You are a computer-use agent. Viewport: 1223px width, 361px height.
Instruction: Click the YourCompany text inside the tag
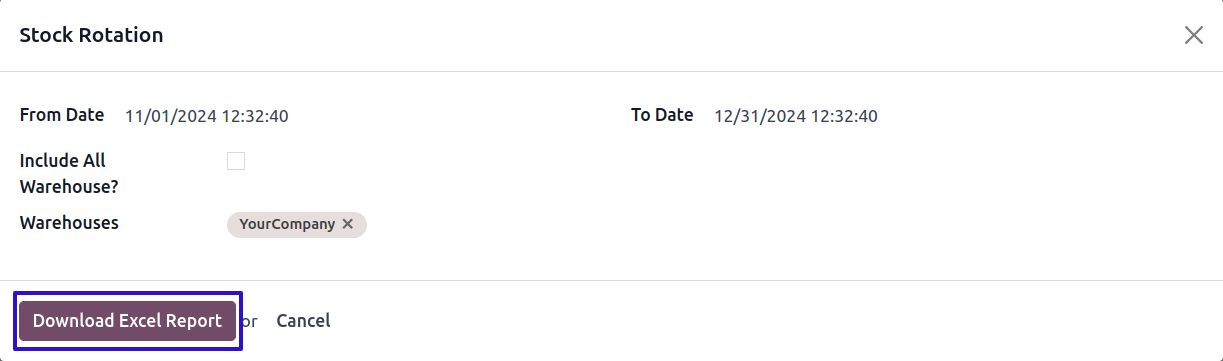pos(287,224)
